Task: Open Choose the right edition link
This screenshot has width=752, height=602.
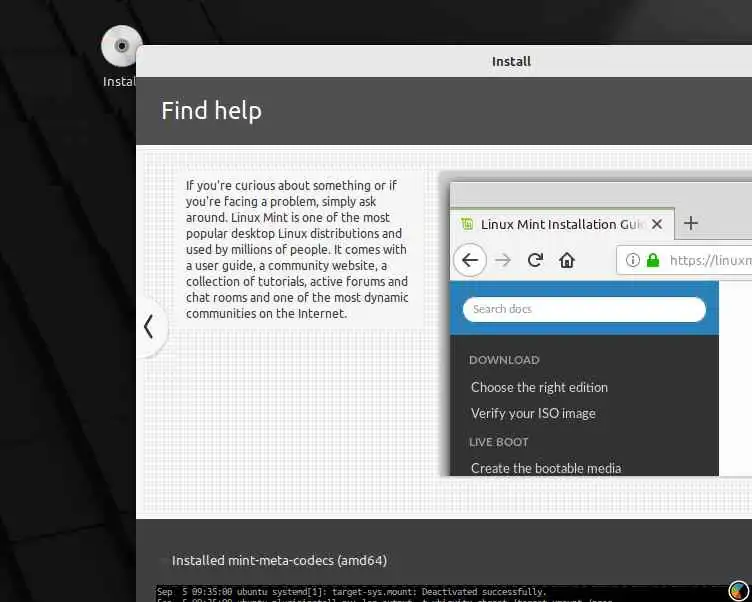Action: [539, 387]
